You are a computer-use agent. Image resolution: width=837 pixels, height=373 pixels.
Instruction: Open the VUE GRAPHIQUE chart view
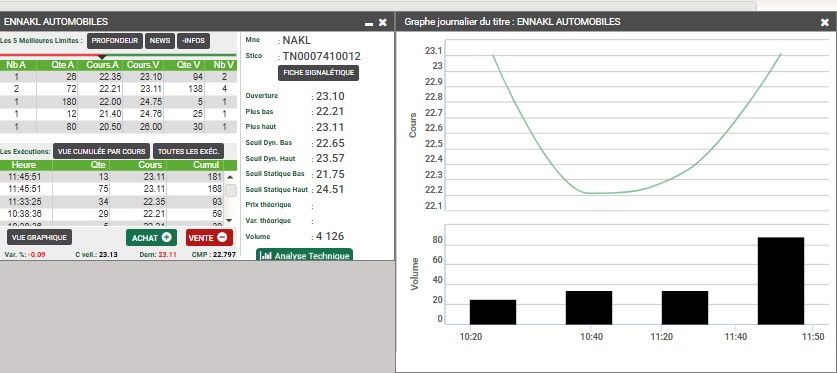(39, 237)
